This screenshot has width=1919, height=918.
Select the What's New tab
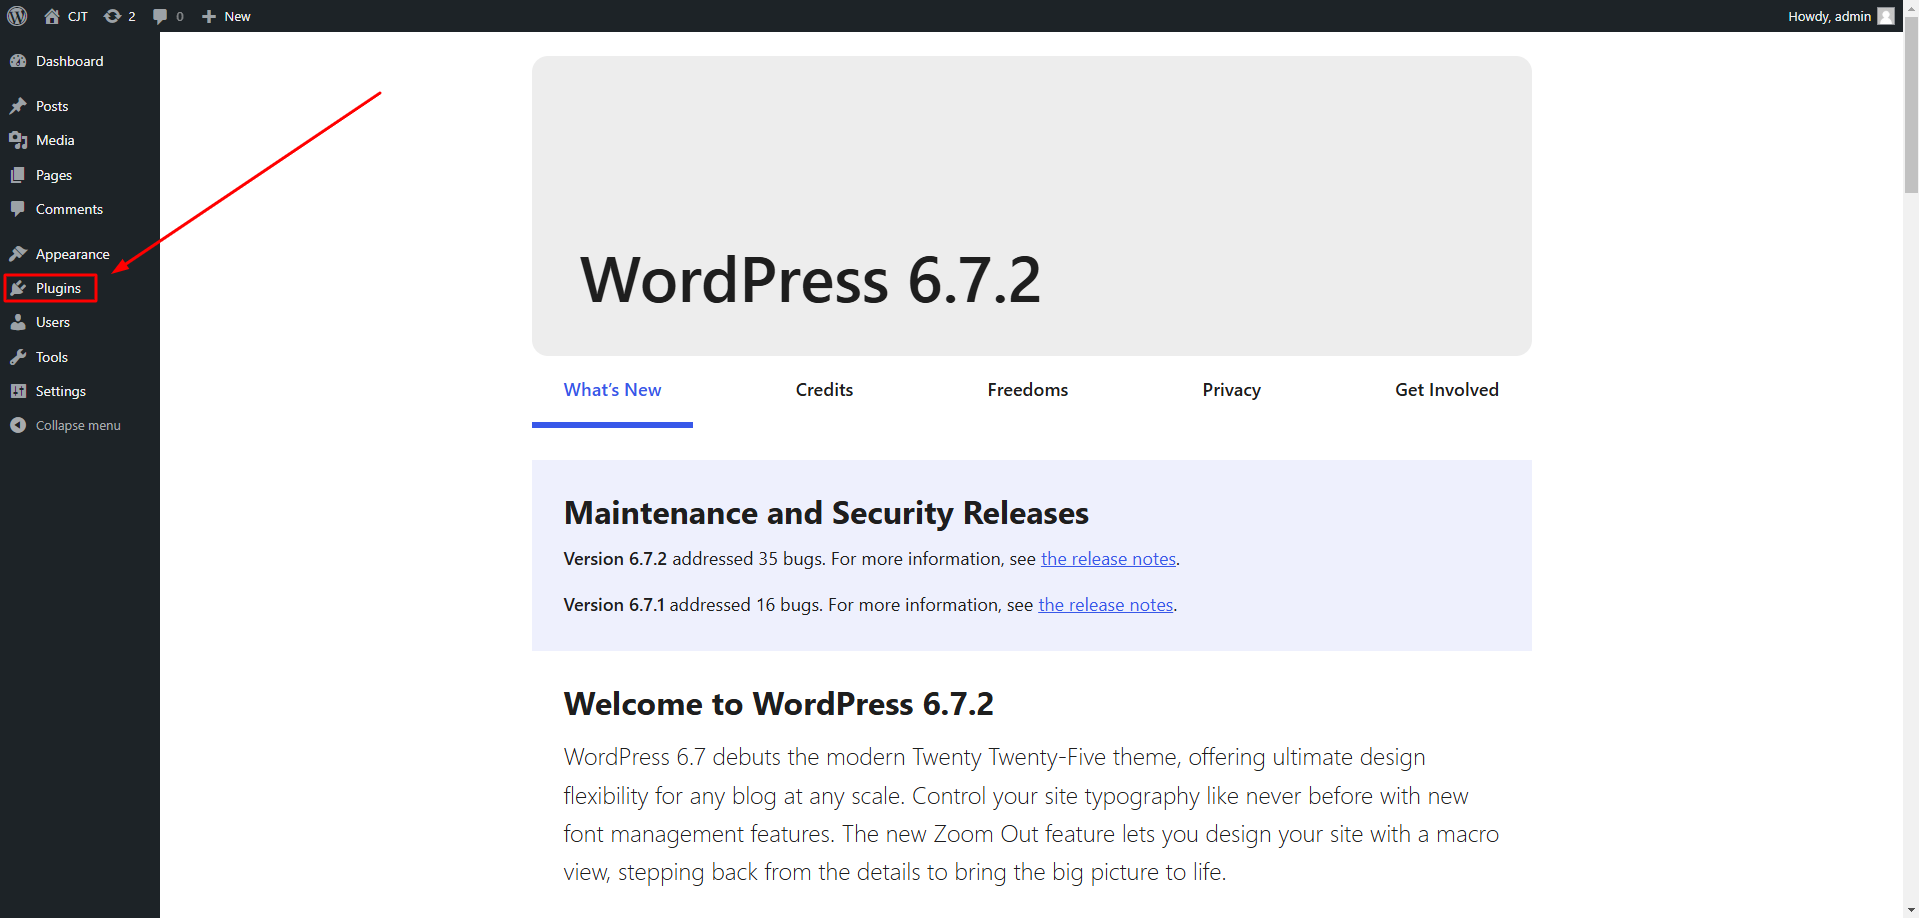point(612,390)
